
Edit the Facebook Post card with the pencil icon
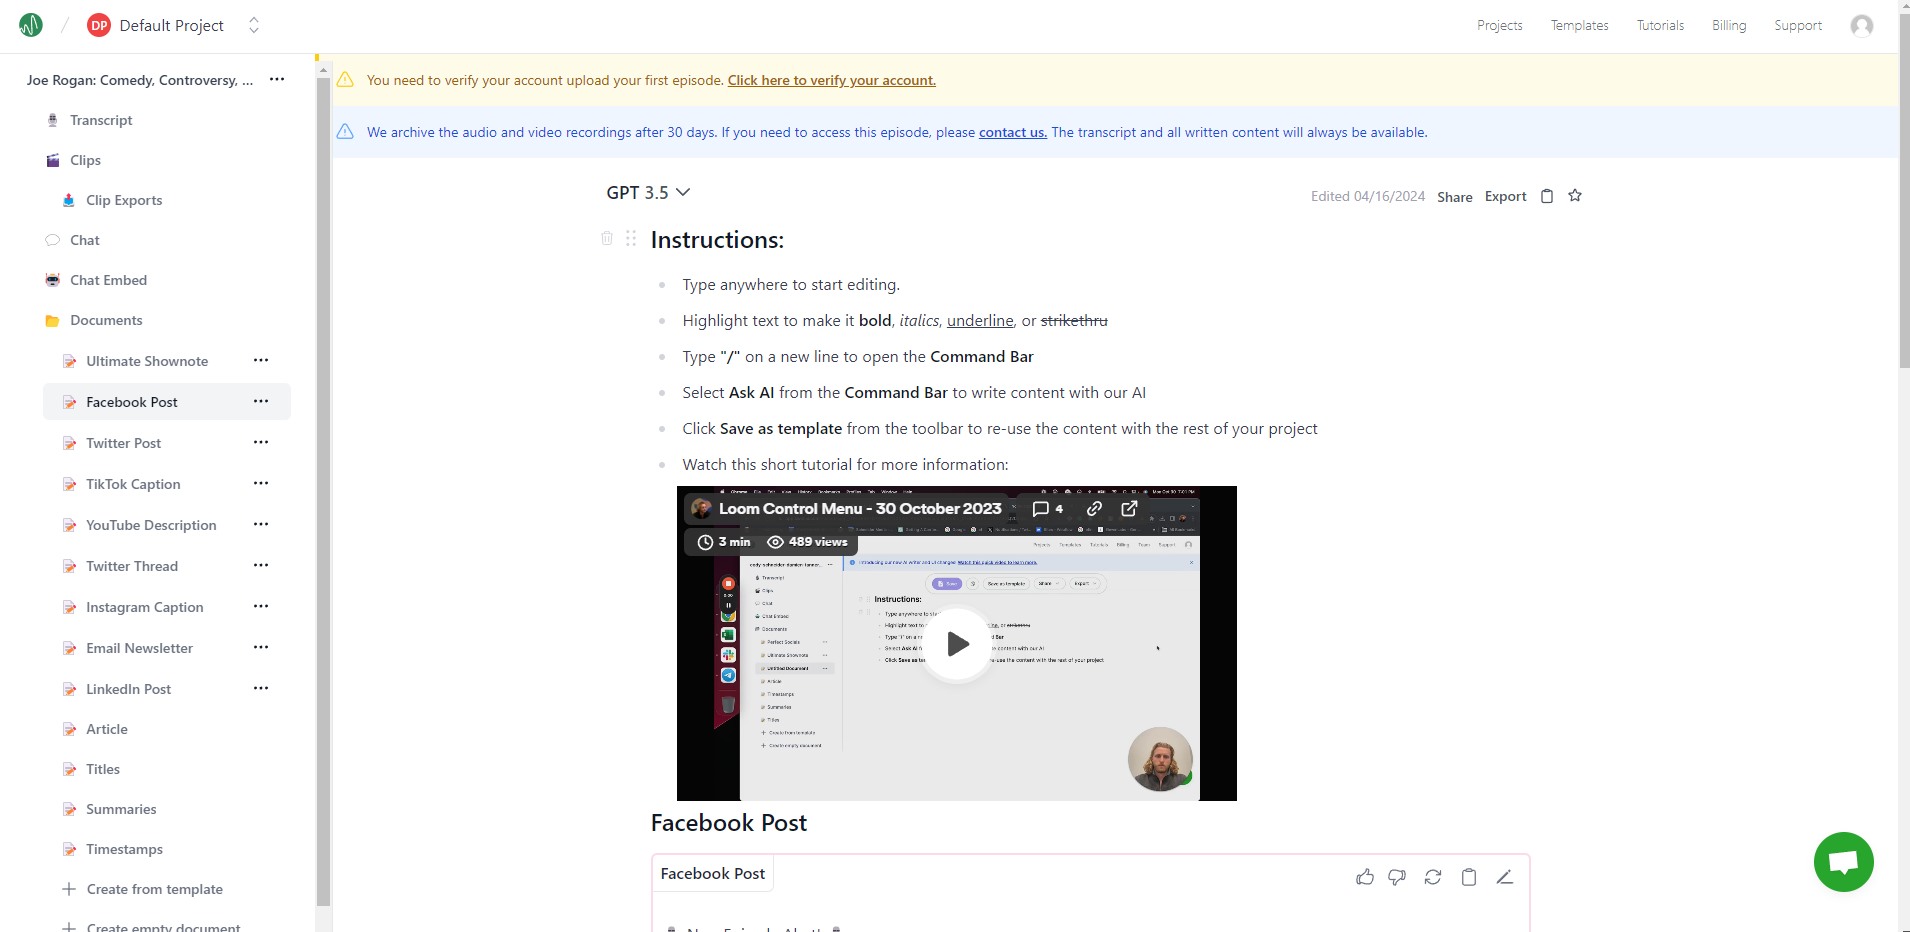[1504, 877]
